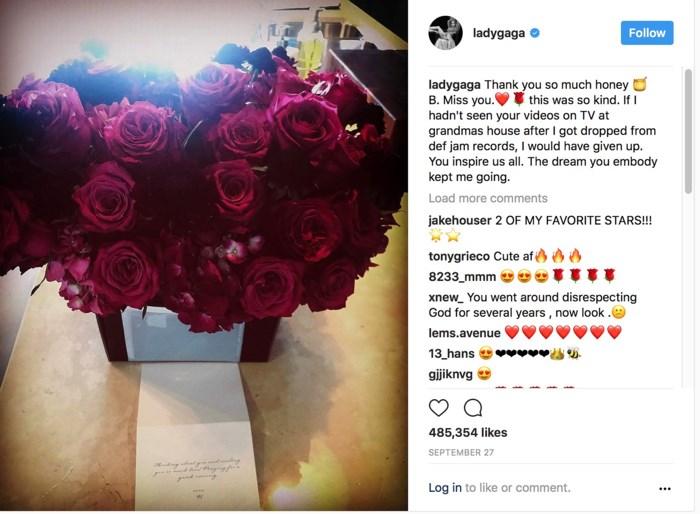700x514 pixels.
Task: Click the 485,354 likes count
Action: (468, 432)
